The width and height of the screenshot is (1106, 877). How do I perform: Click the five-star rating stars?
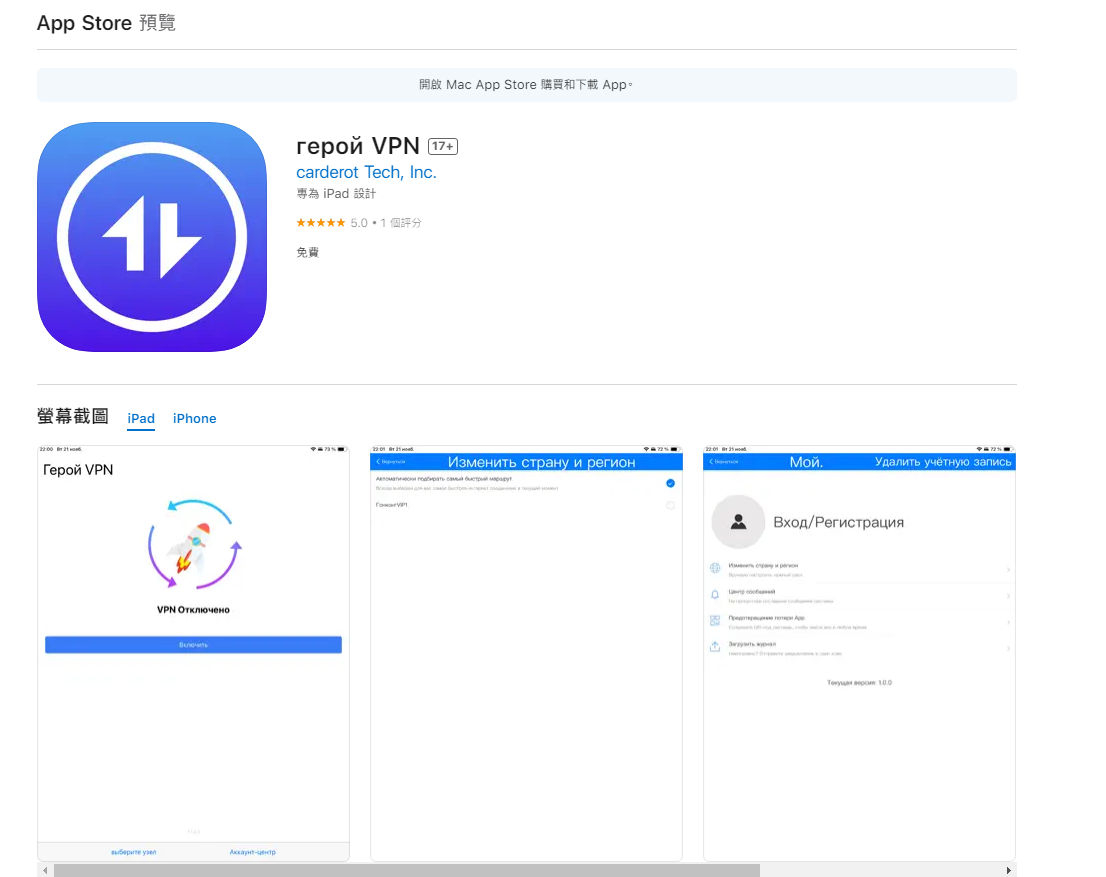coord(321,223)
